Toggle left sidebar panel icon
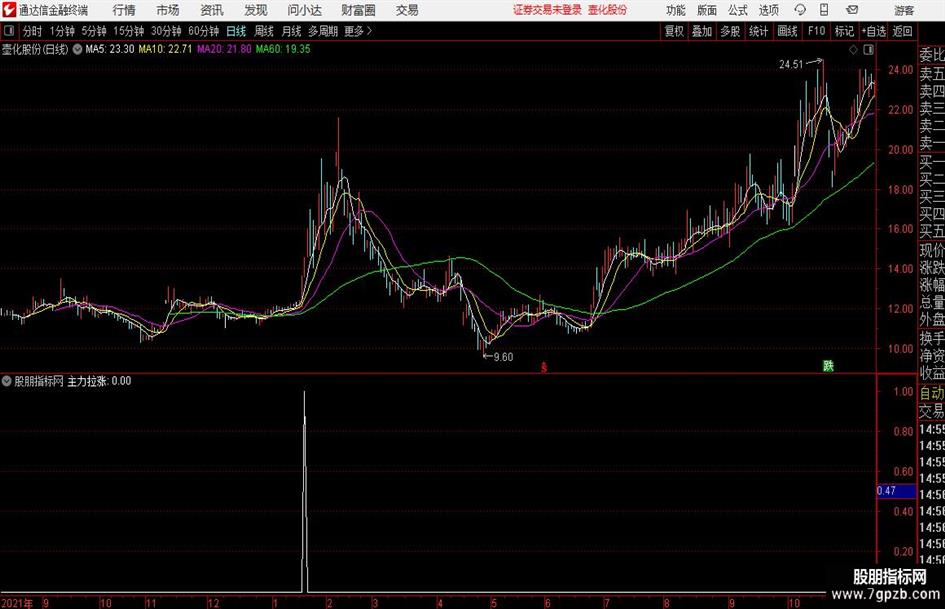Viewport: 945px width, 609px height. point(8,31)
